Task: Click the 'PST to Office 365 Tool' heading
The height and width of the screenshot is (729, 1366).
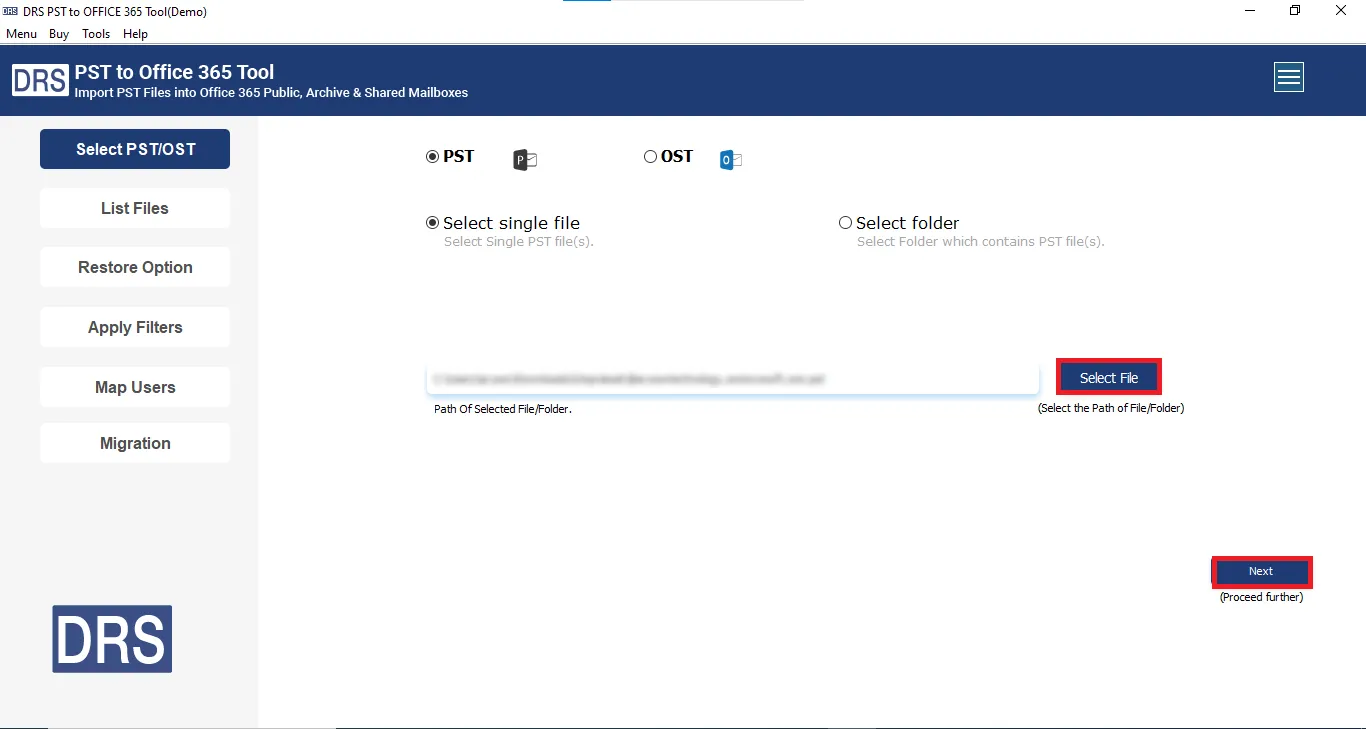Action: 174,72
